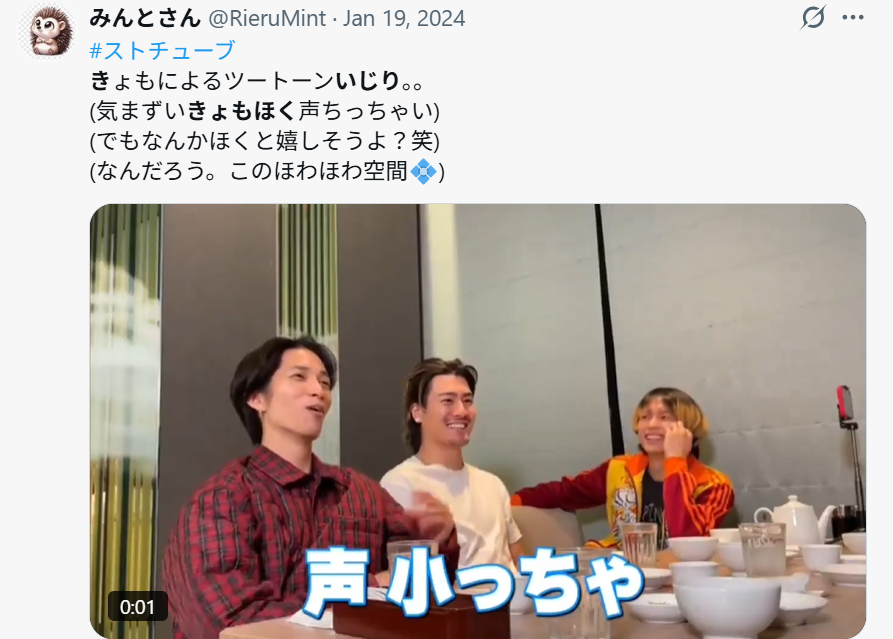Click the 声小っちゃ caption in the video
Viewport: 893px width, 639px height.
click(x=476, y=580)
